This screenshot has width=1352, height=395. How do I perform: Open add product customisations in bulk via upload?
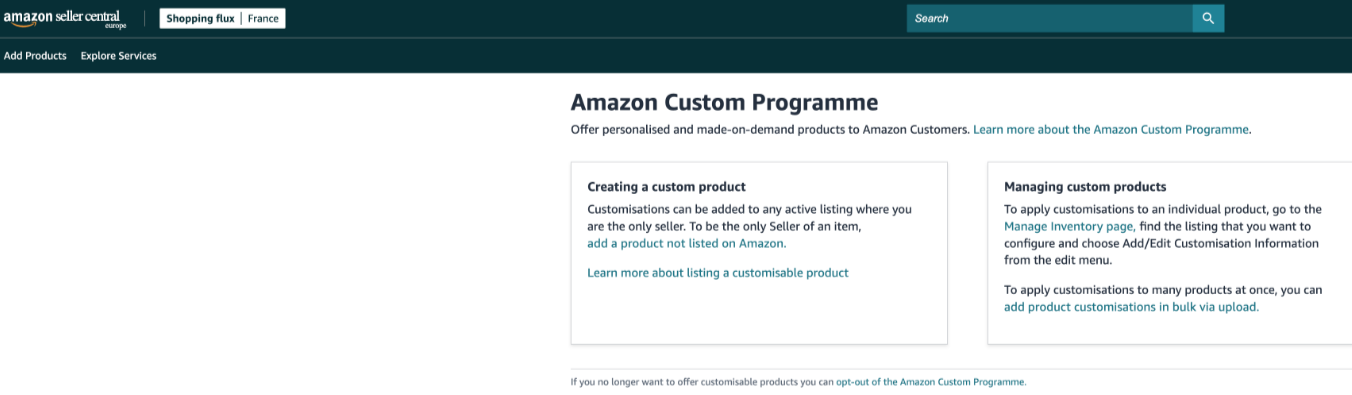point(1130,308)
